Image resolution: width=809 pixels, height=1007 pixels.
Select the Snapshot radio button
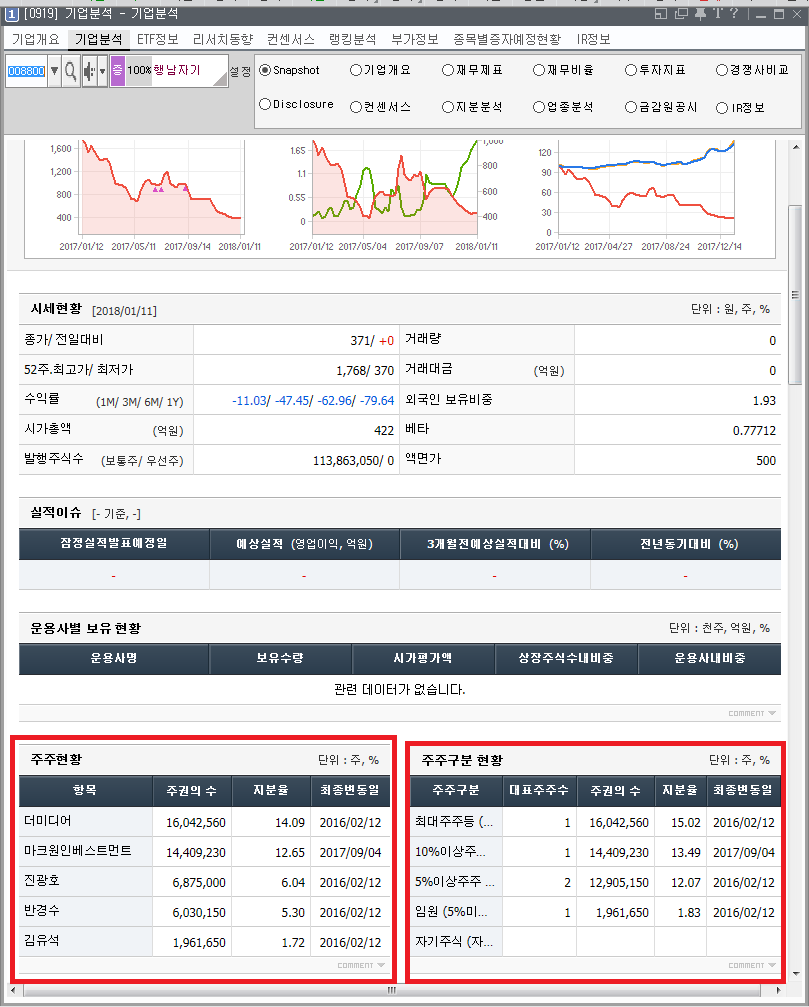pyautogui.click(x=265, y=70)
